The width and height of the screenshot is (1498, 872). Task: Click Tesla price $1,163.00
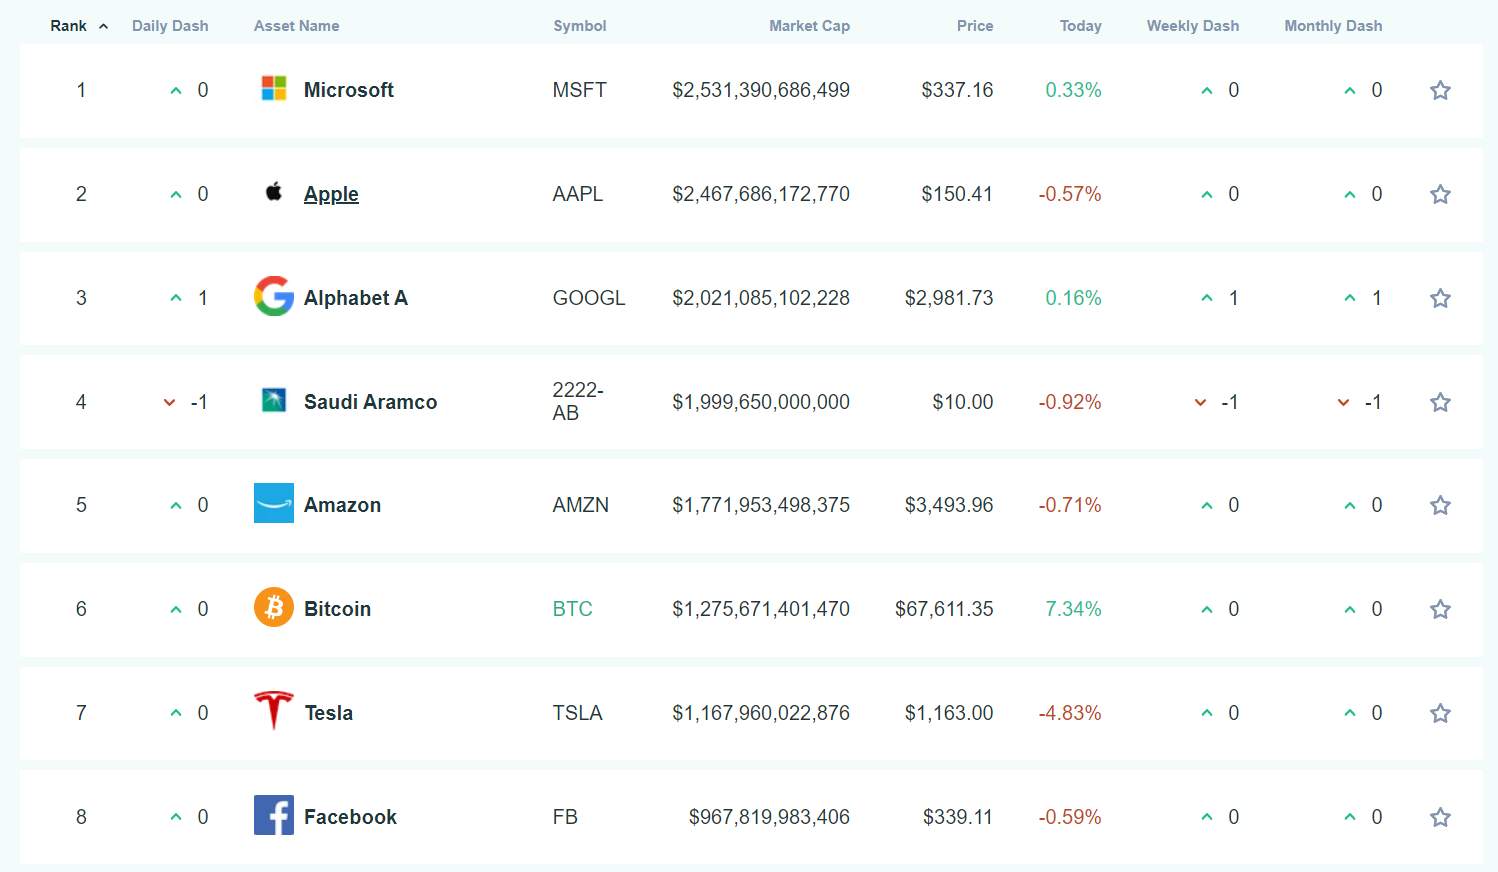pos(949,713)
